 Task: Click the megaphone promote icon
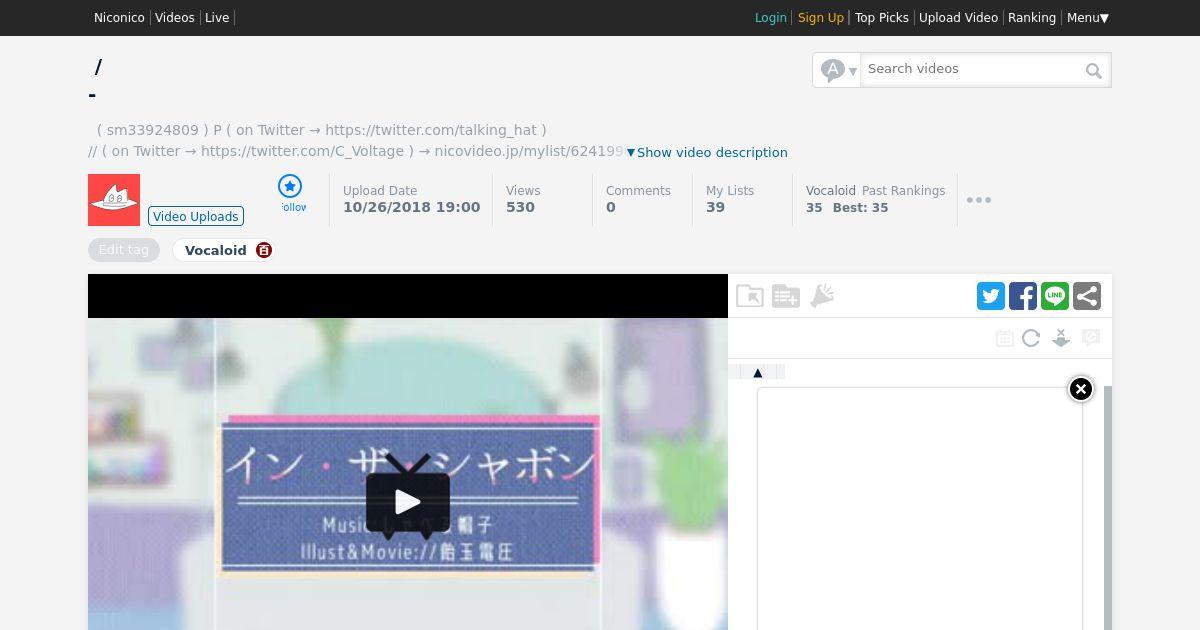tap(822, 296)
